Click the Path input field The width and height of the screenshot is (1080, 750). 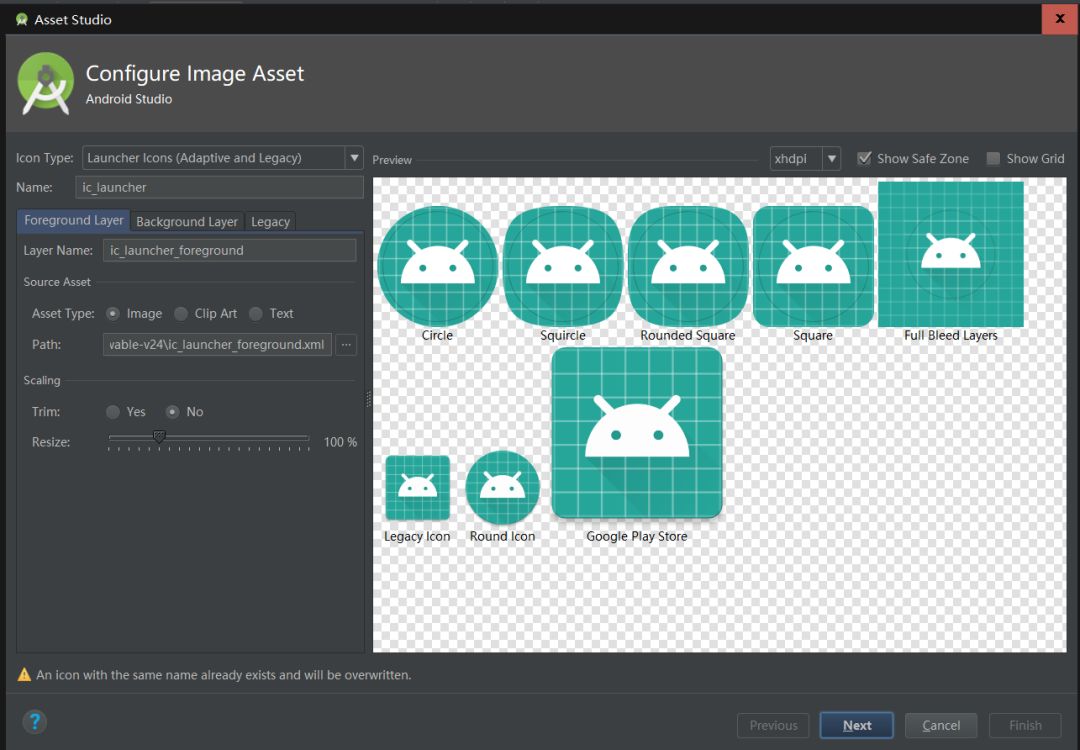217,344
